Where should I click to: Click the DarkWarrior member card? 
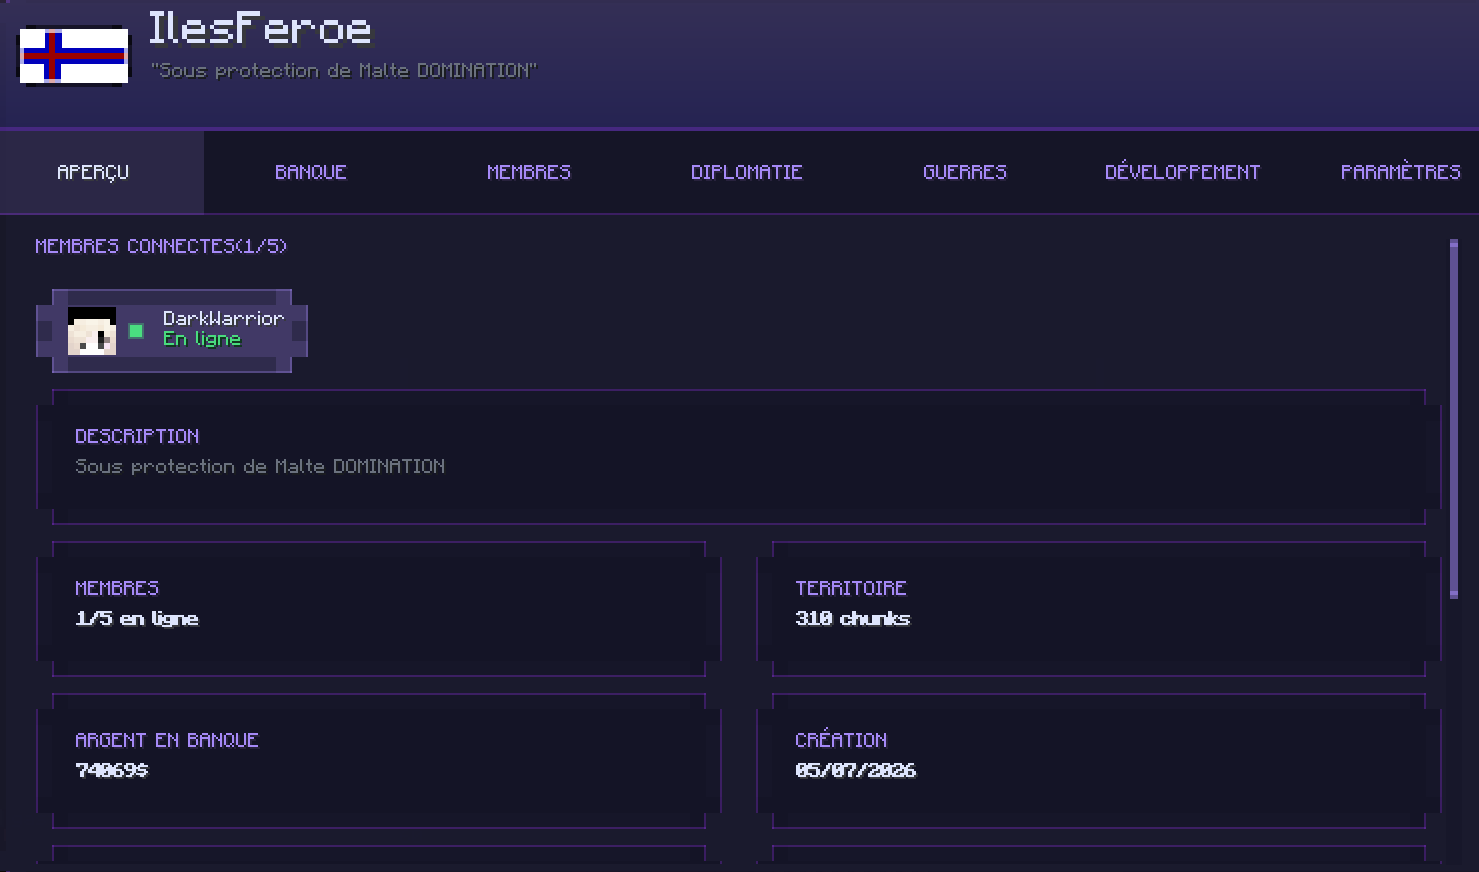[x=172, y=331]
